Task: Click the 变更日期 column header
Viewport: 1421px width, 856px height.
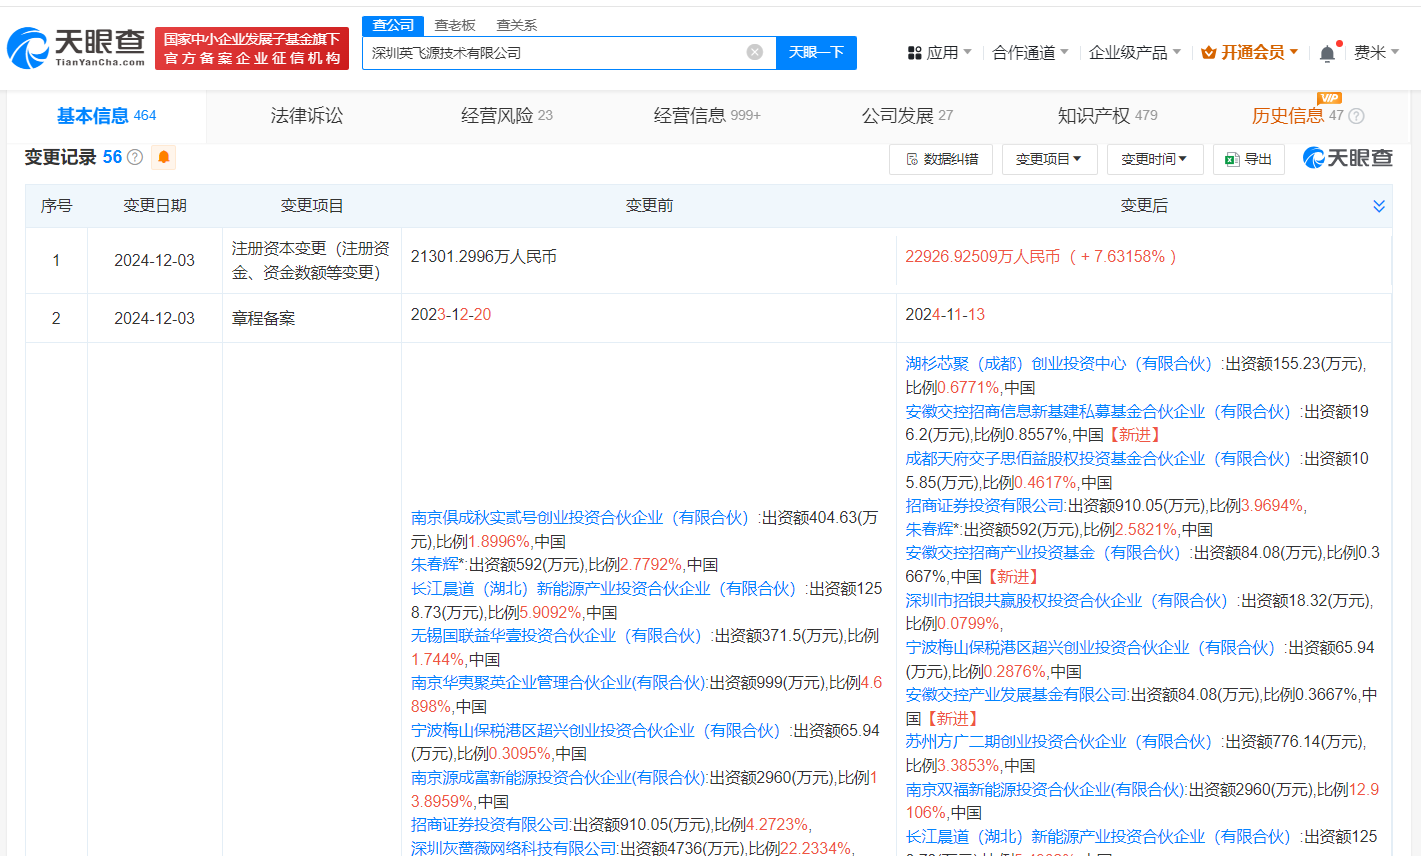Action: 155,206
